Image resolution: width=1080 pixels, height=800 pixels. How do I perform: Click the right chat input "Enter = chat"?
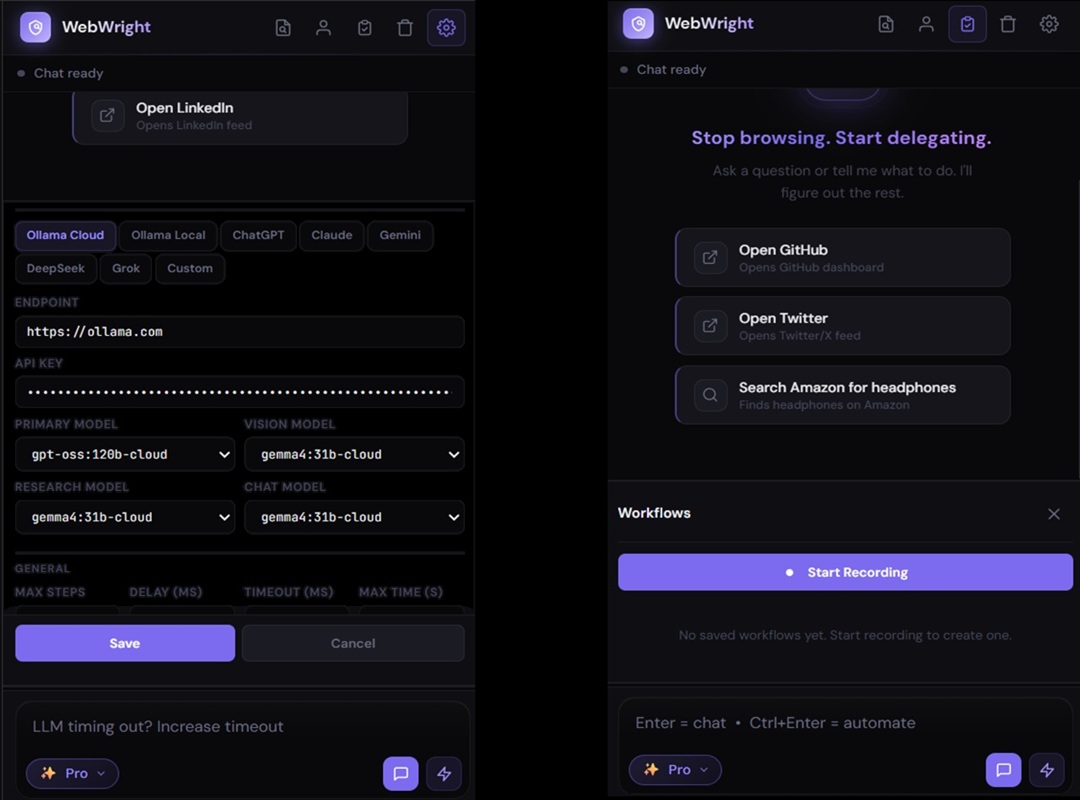tap(845, 724)
